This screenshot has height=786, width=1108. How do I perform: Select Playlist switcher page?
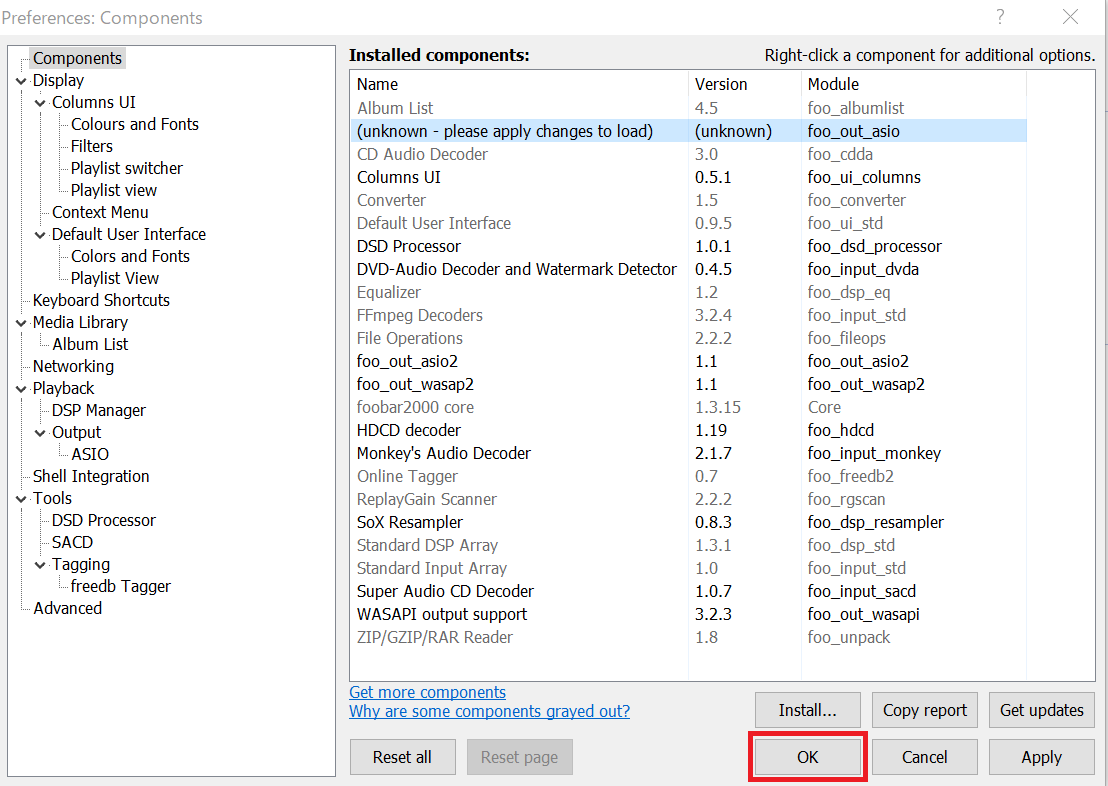pyautogui.click(x=126, y=168)
